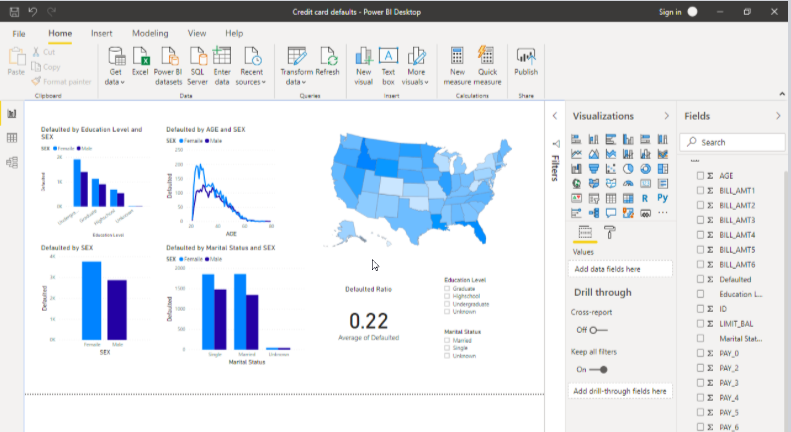Viewport: 791px width, 432px height.
Task: Select the Python visual (Py)
Action: click(662, 198)
